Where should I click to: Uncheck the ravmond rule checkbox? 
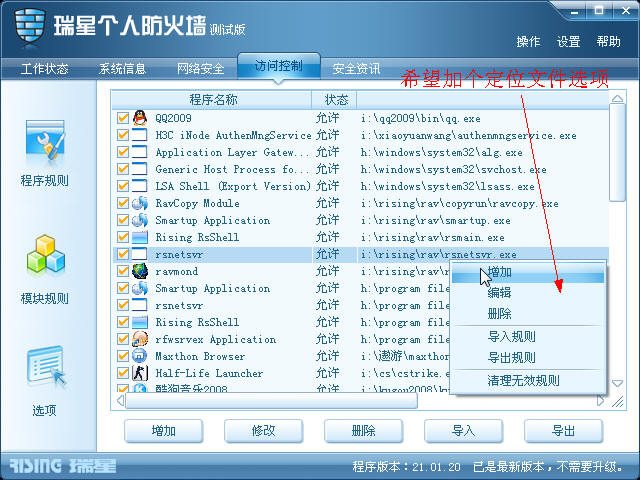(123, 271)
